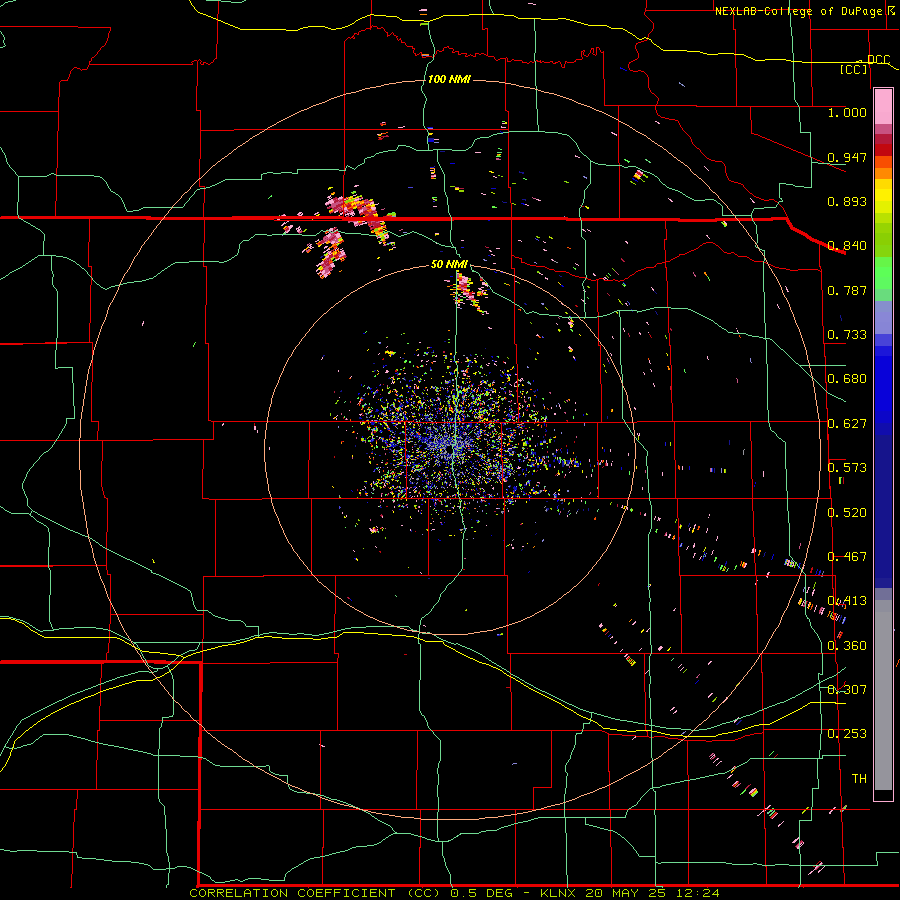Select the 0.573 scale value
This screenshot has width=900, height=900.
click(847, 468)
